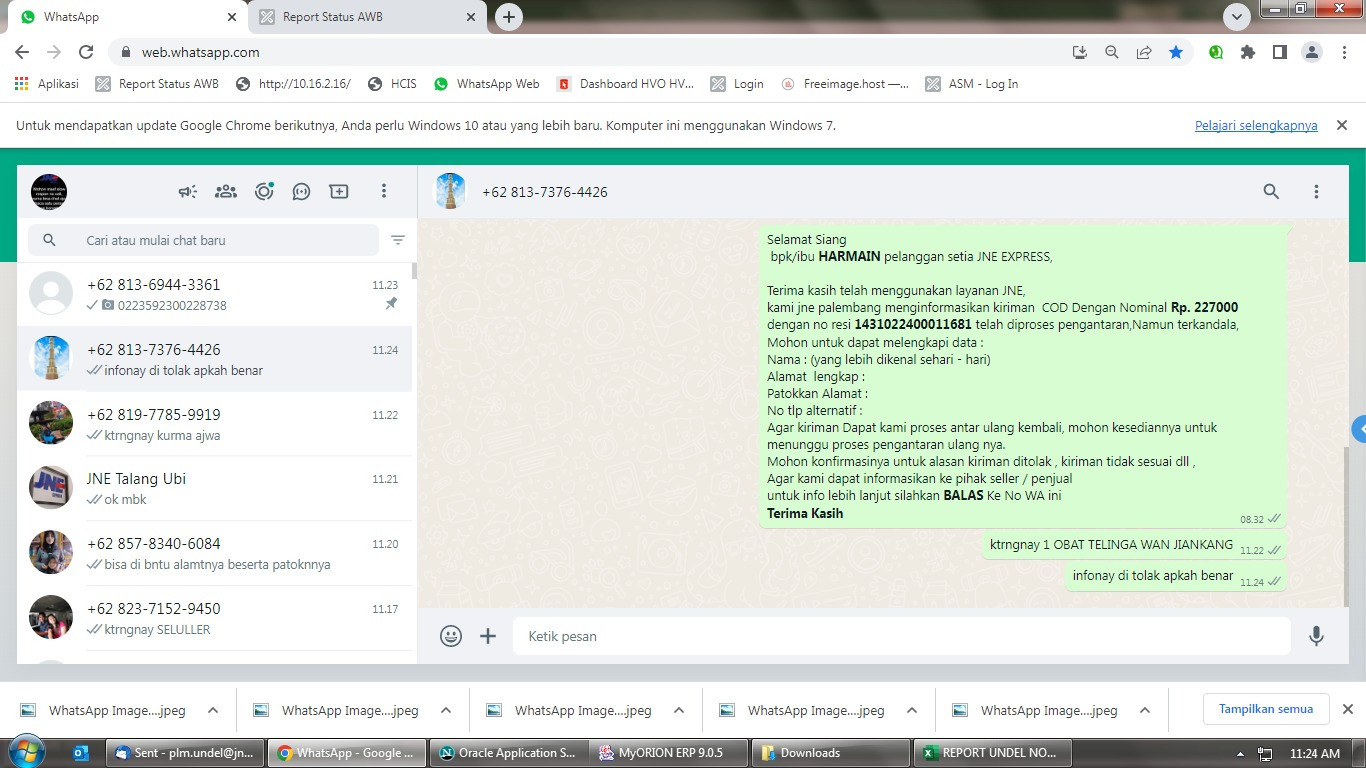
Task: Go back in browser history
Action: pyautogui.click(x=22, y=52)
